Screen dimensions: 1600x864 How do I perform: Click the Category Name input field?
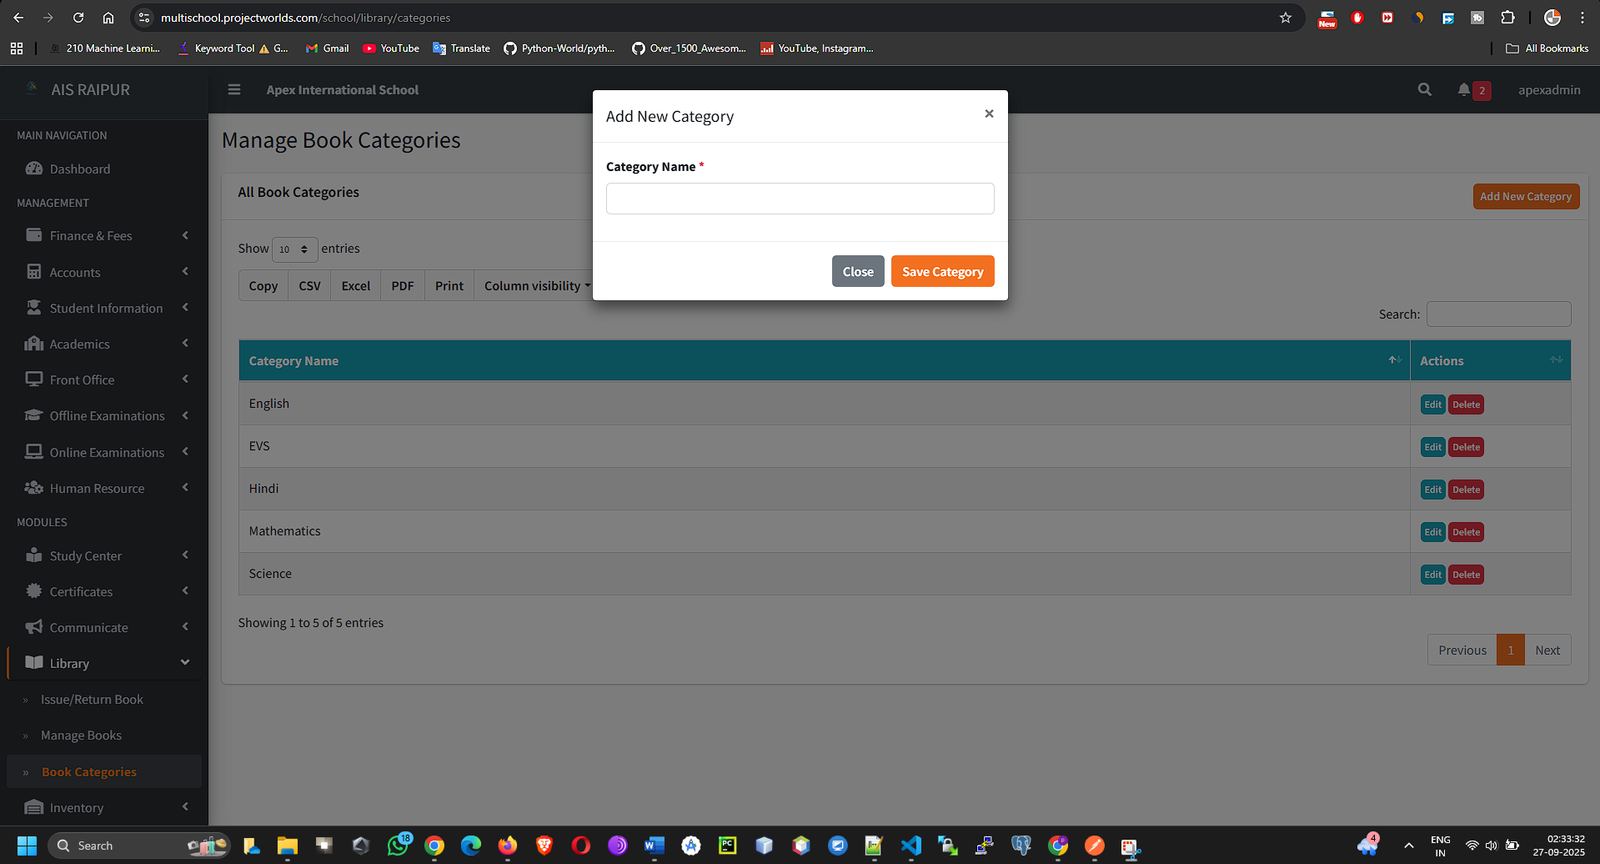pos(799,199)
